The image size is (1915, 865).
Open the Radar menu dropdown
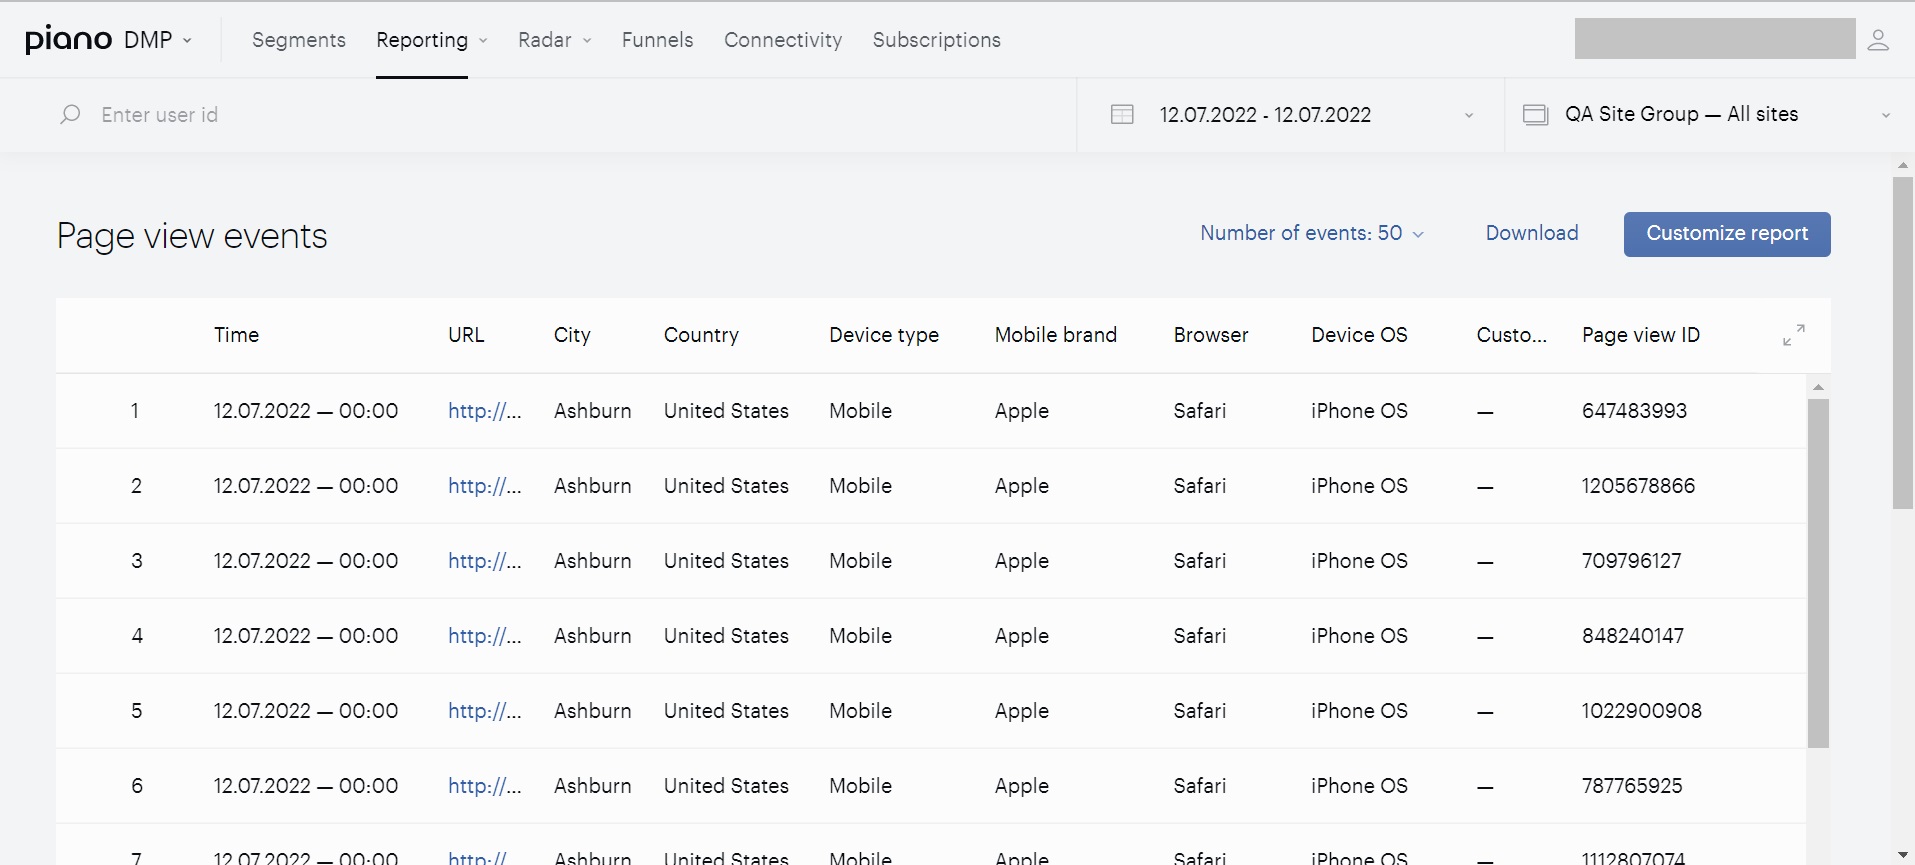point(555,40)
